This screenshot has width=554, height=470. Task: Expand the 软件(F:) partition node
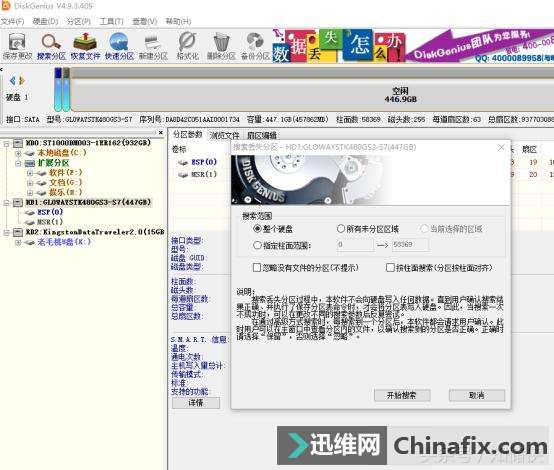tap(30, 173)
